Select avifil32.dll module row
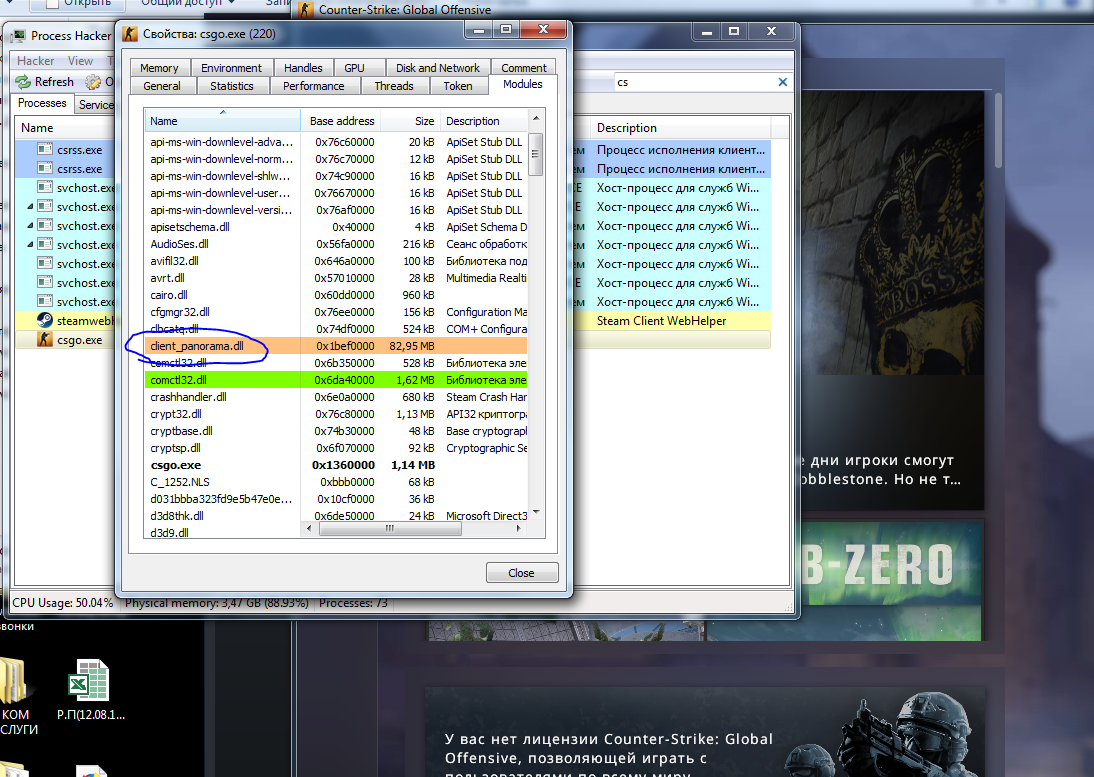Screen dimensions: 1094x777 tap(336, 261)
